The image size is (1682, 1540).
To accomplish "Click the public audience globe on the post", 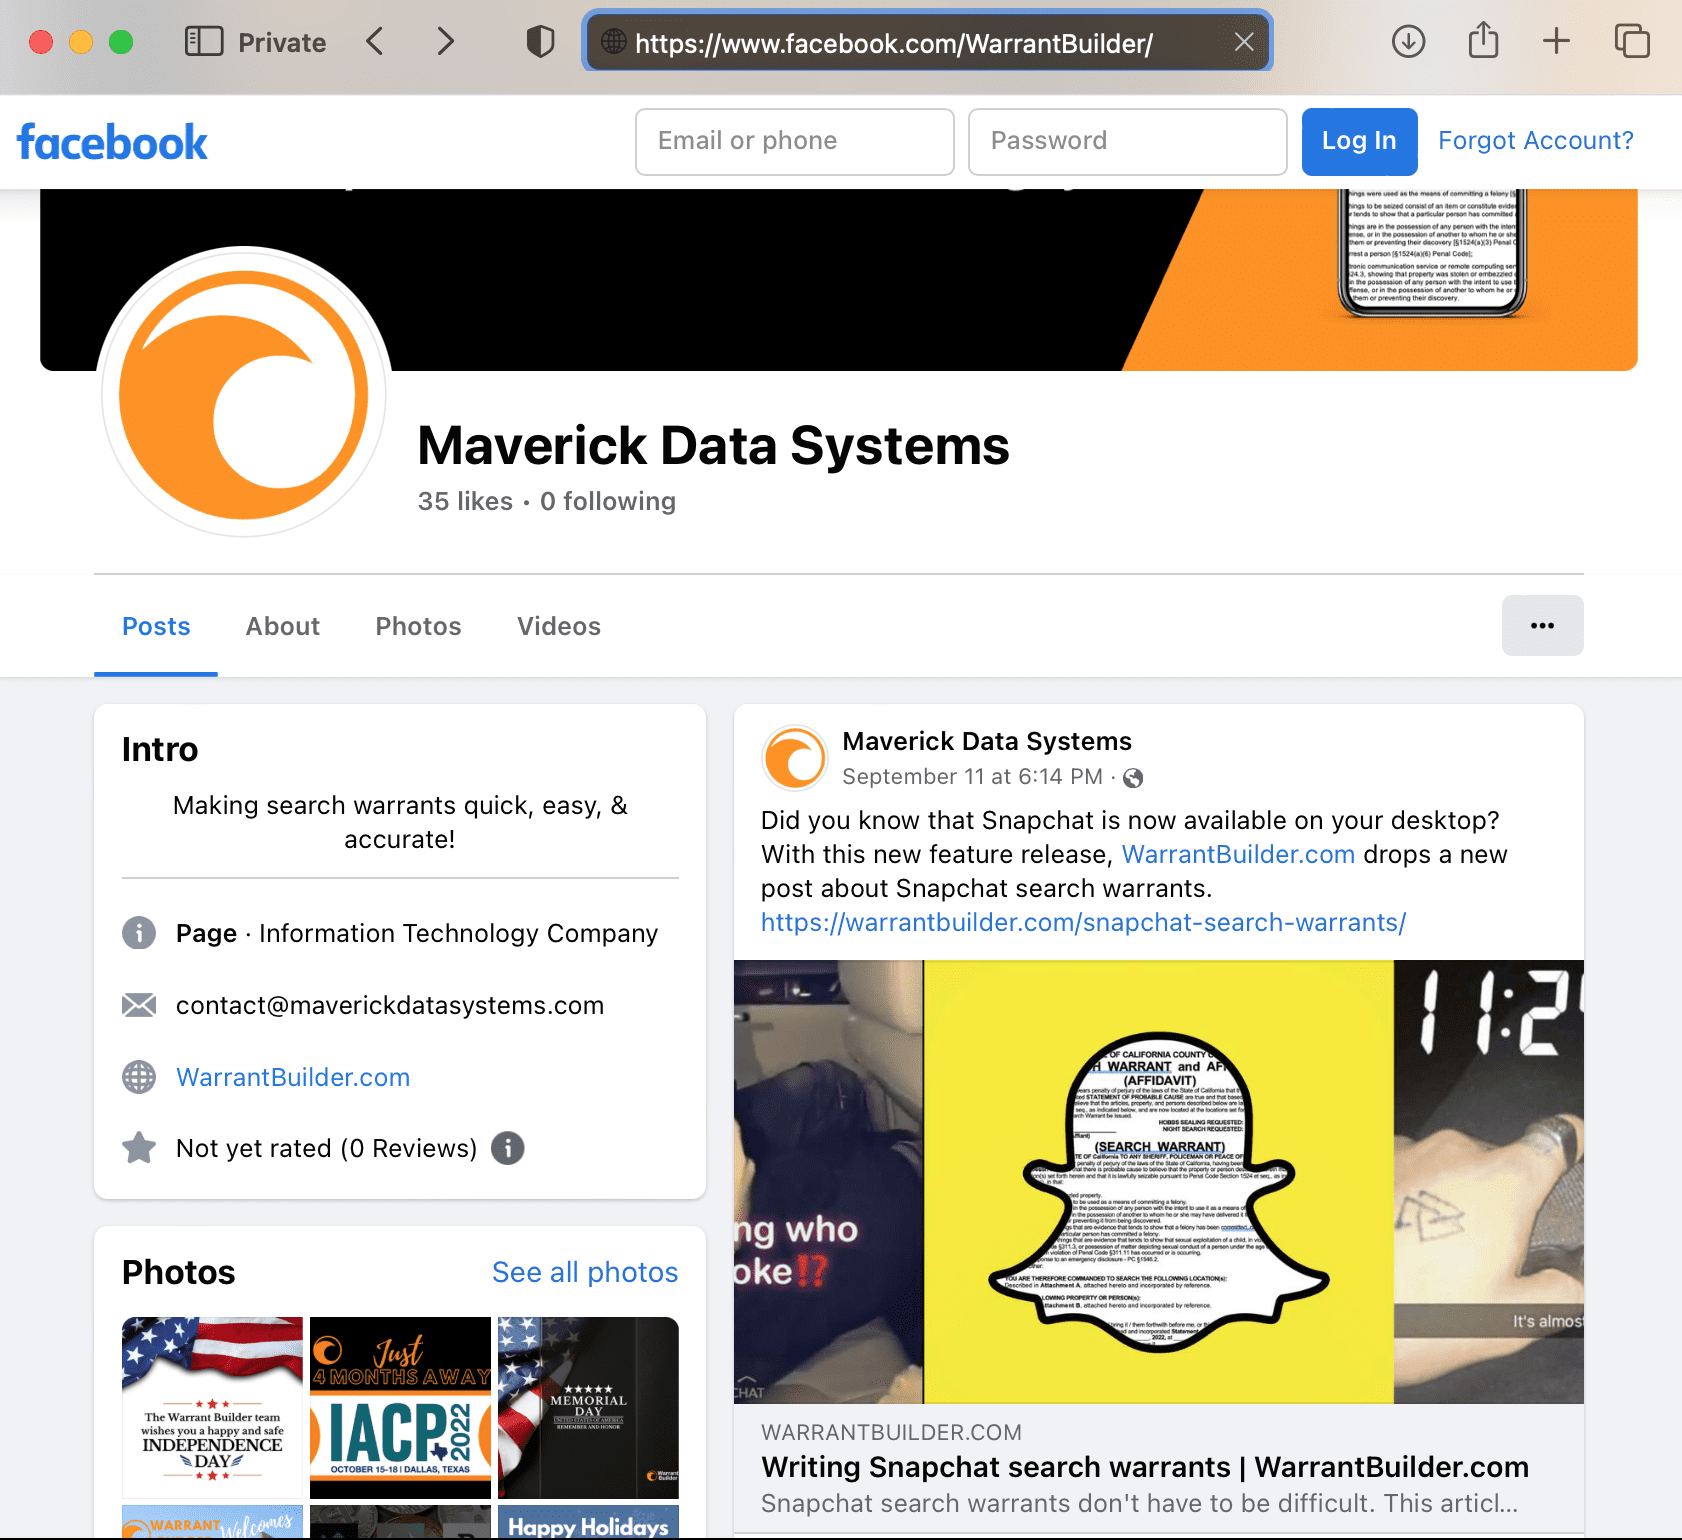I will (x=1134, y=777).
